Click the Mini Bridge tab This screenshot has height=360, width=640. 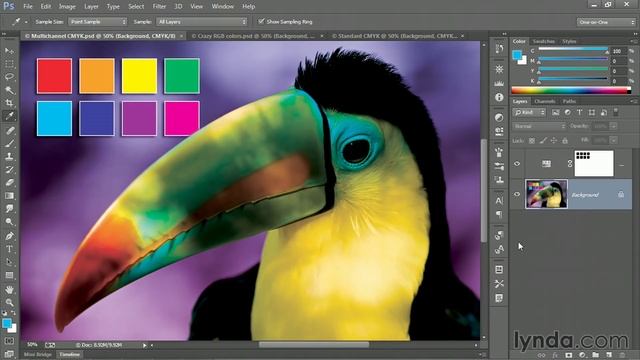pyautogui.click(x=38, y=355)
